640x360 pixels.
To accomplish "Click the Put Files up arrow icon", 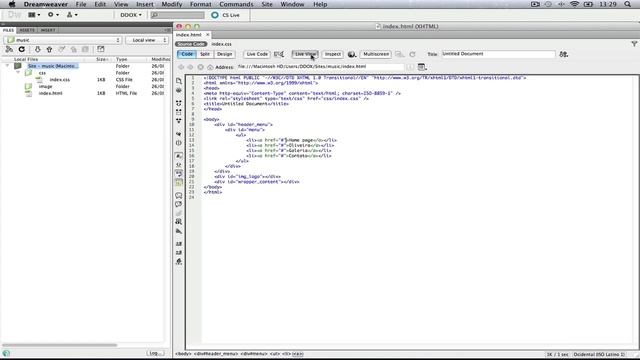I will point(49,49).
